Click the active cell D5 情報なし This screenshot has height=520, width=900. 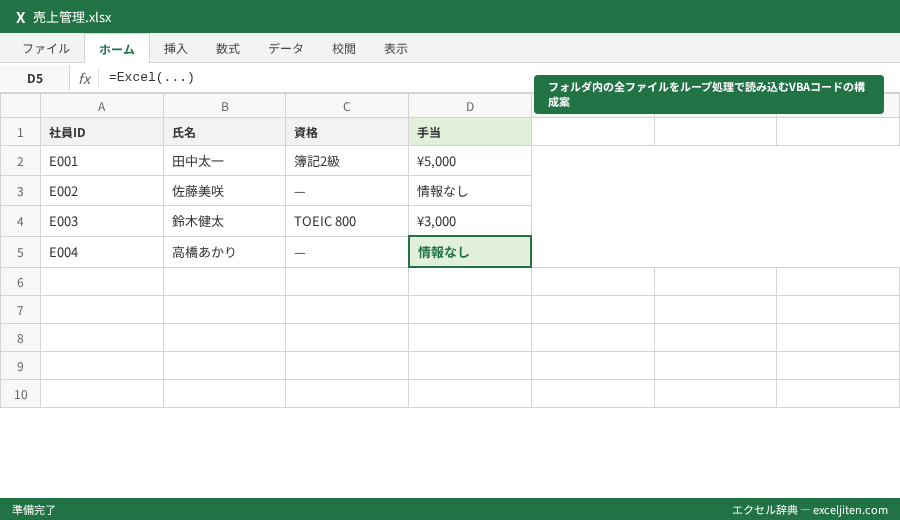pyautogui.click(x=470, y=252)
